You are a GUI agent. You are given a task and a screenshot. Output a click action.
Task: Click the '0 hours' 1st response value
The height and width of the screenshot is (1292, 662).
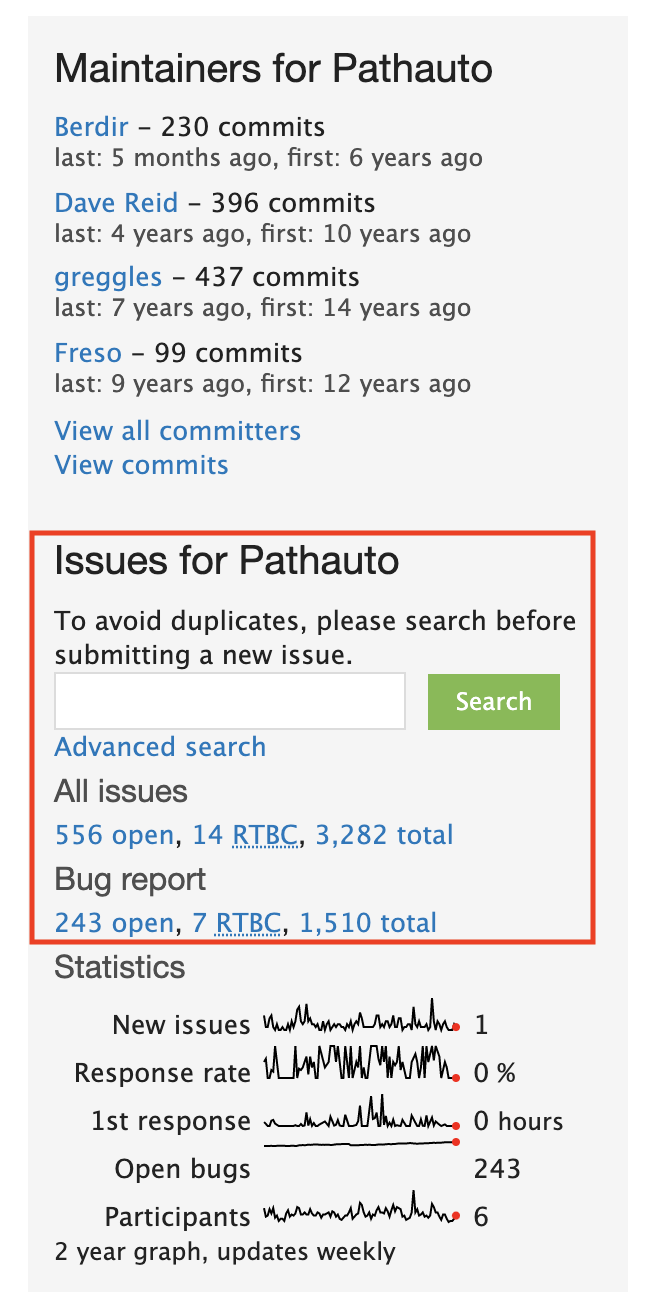tap(518, 1121)
